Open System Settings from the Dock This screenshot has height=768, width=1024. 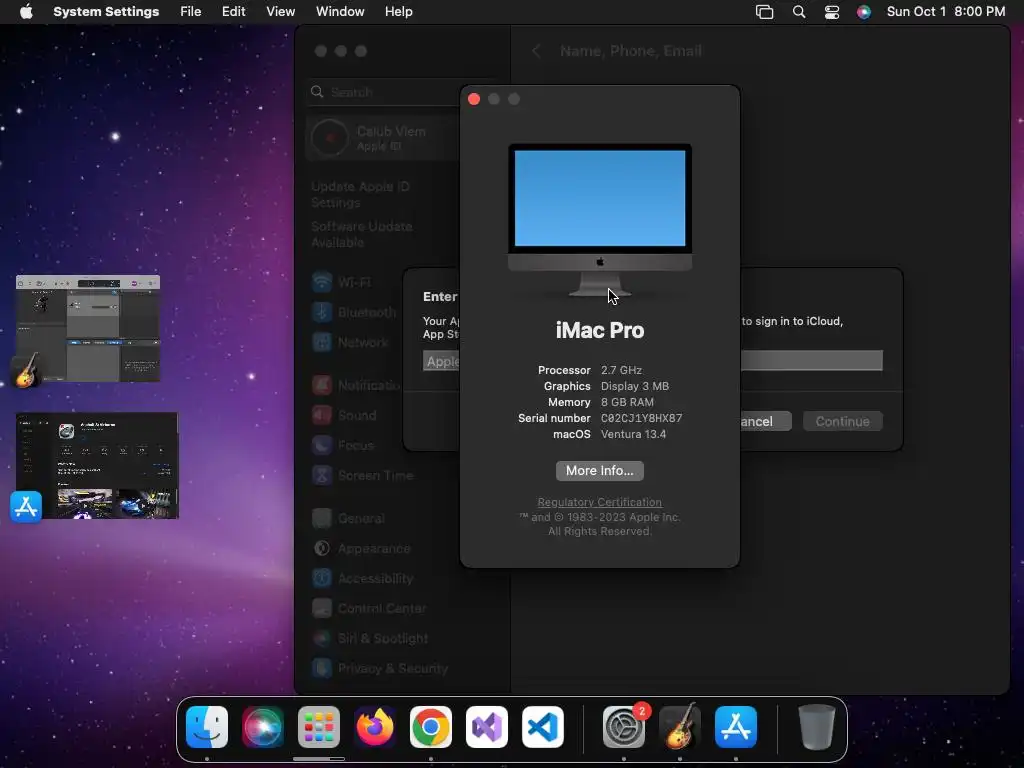pyautogui.click(x=624, y=727)
